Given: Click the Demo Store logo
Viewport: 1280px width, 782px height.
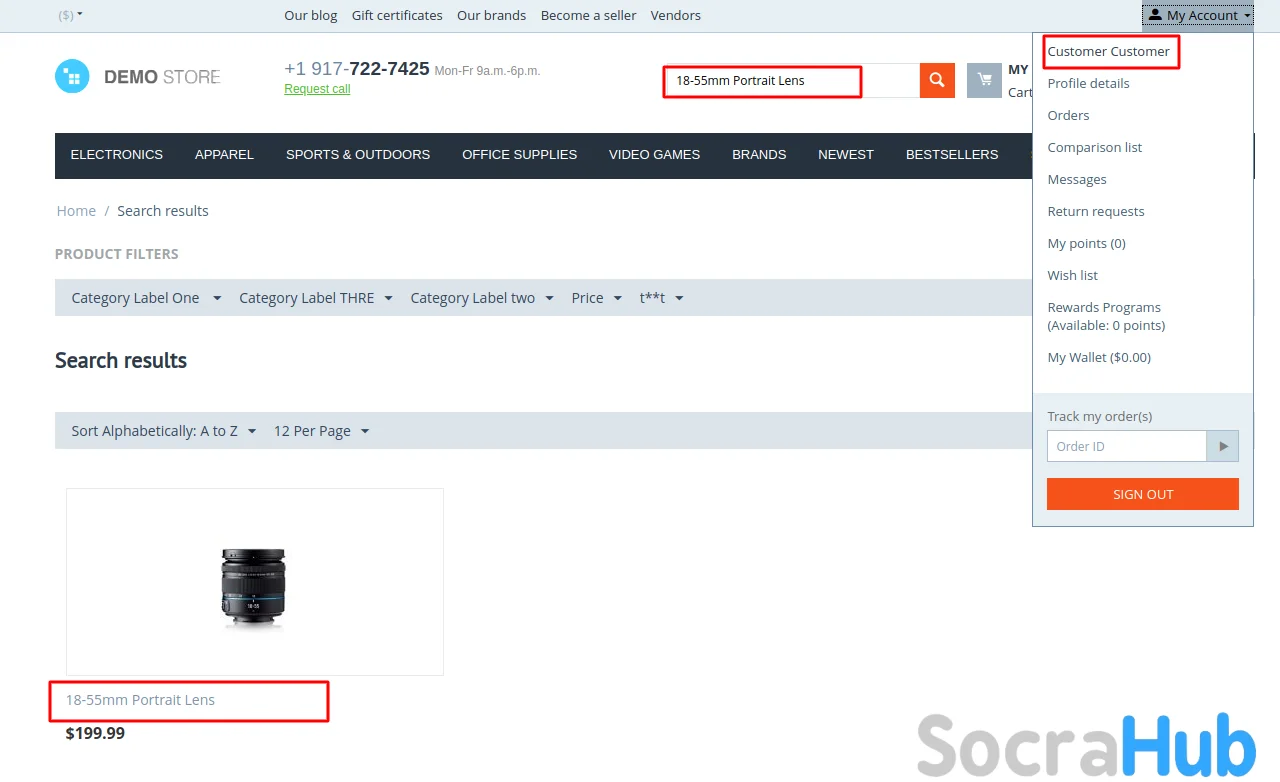Looking at the screenshot, I should [x=138, y=77].
